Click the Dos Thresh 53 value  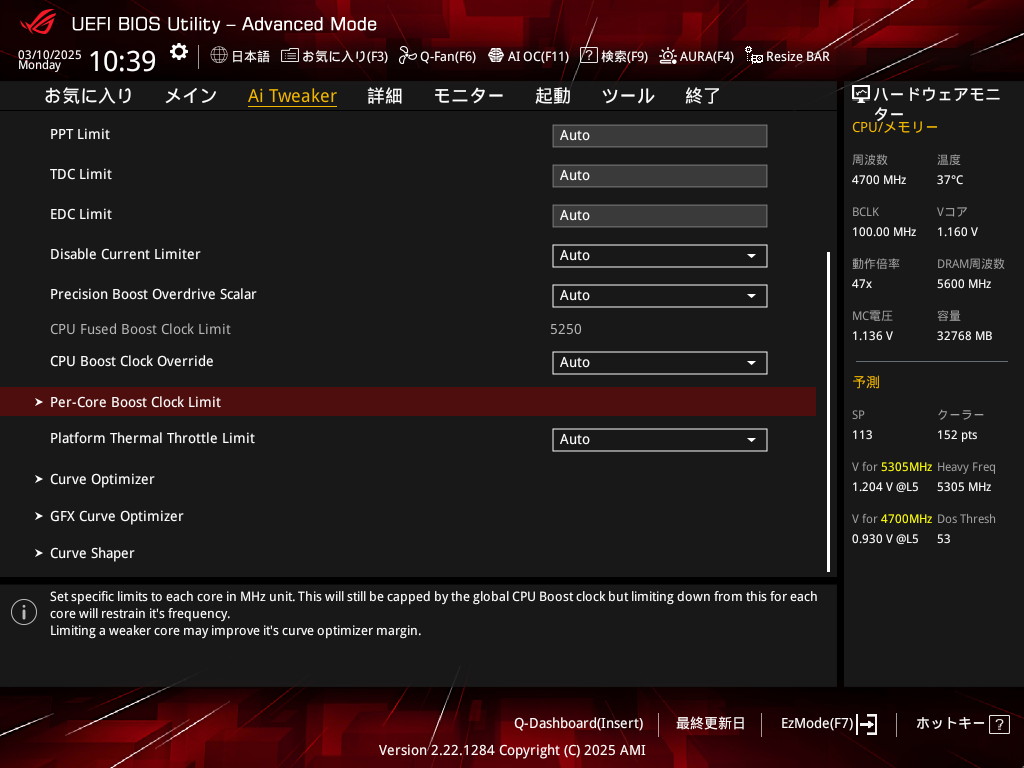coord(944,539)
